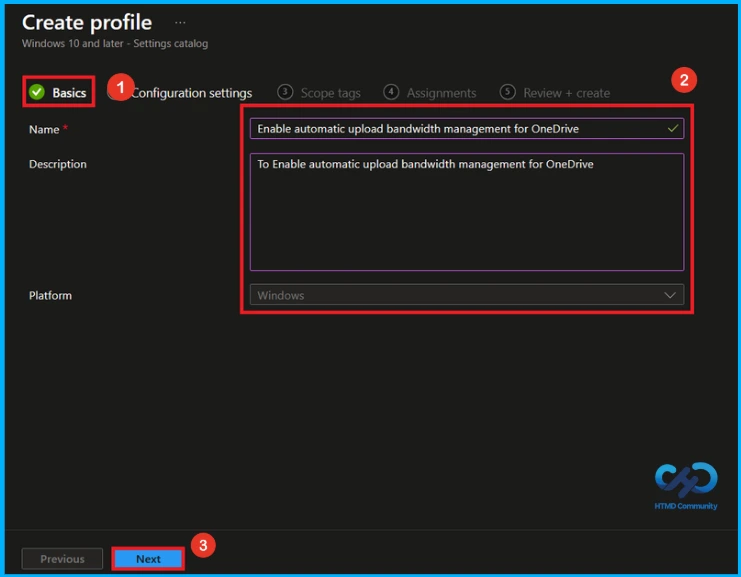Click the Next button

click(x=148, y=559)
